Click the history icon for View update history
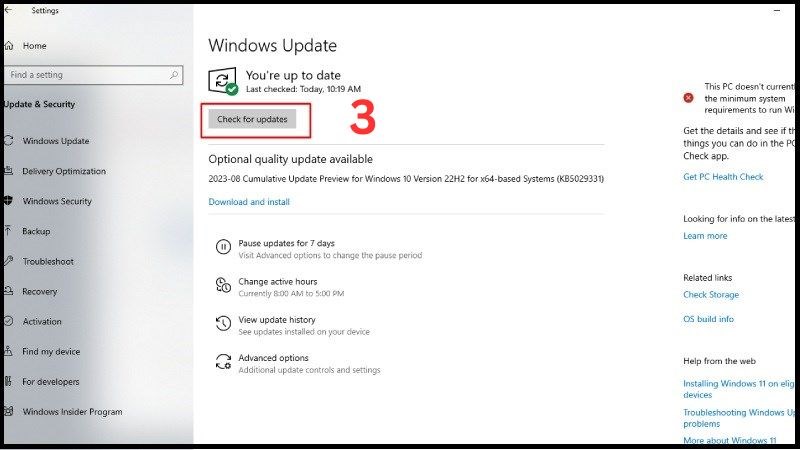800x450 pixels. [223, 323]
